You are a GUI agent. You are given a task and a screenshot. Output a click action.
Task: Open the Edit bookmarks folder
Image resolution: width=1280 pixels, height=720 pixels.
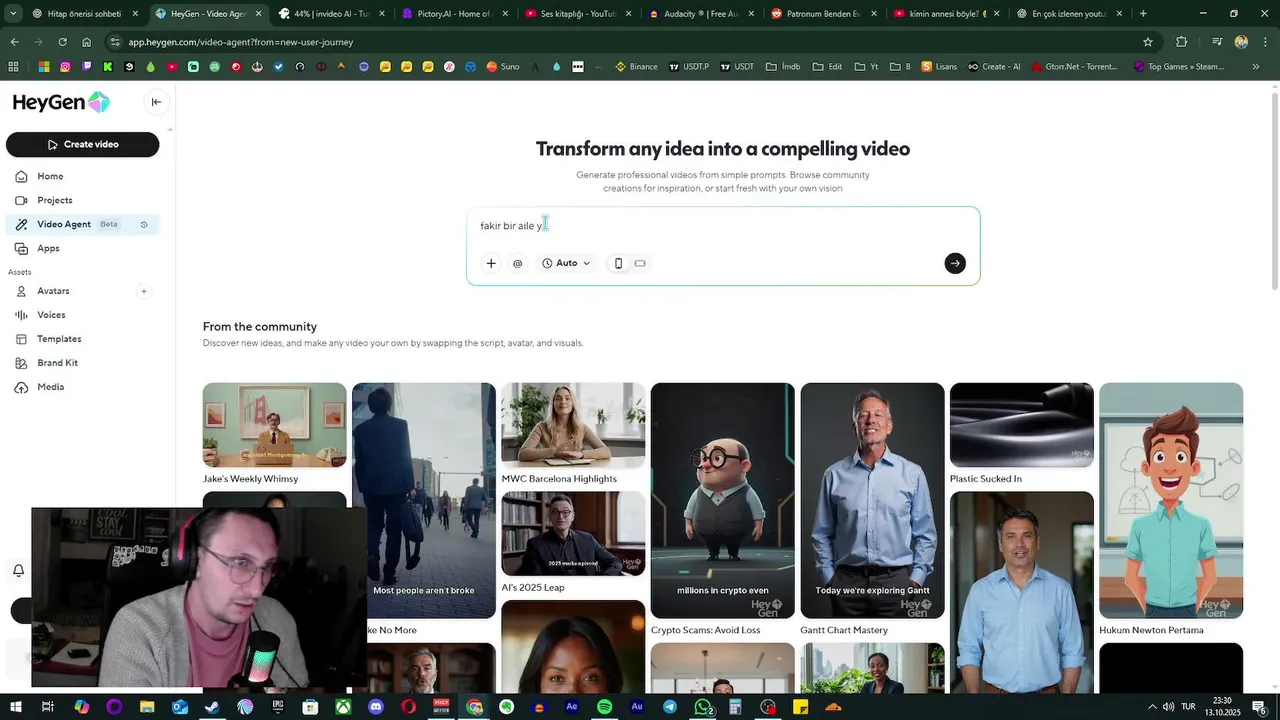pyautogui.click(x=828, y=67)
